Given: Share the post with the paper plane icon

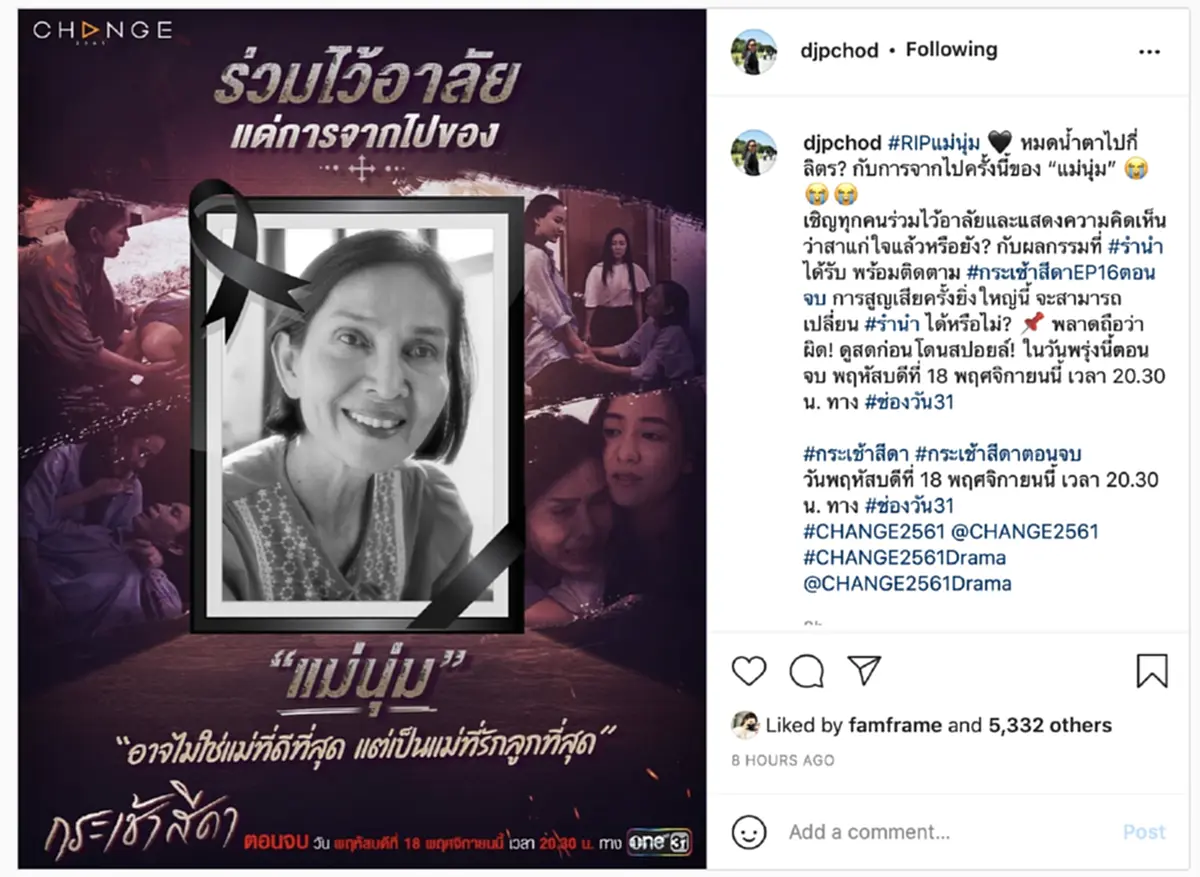Looking at the screenshot, I should point(864,669).
